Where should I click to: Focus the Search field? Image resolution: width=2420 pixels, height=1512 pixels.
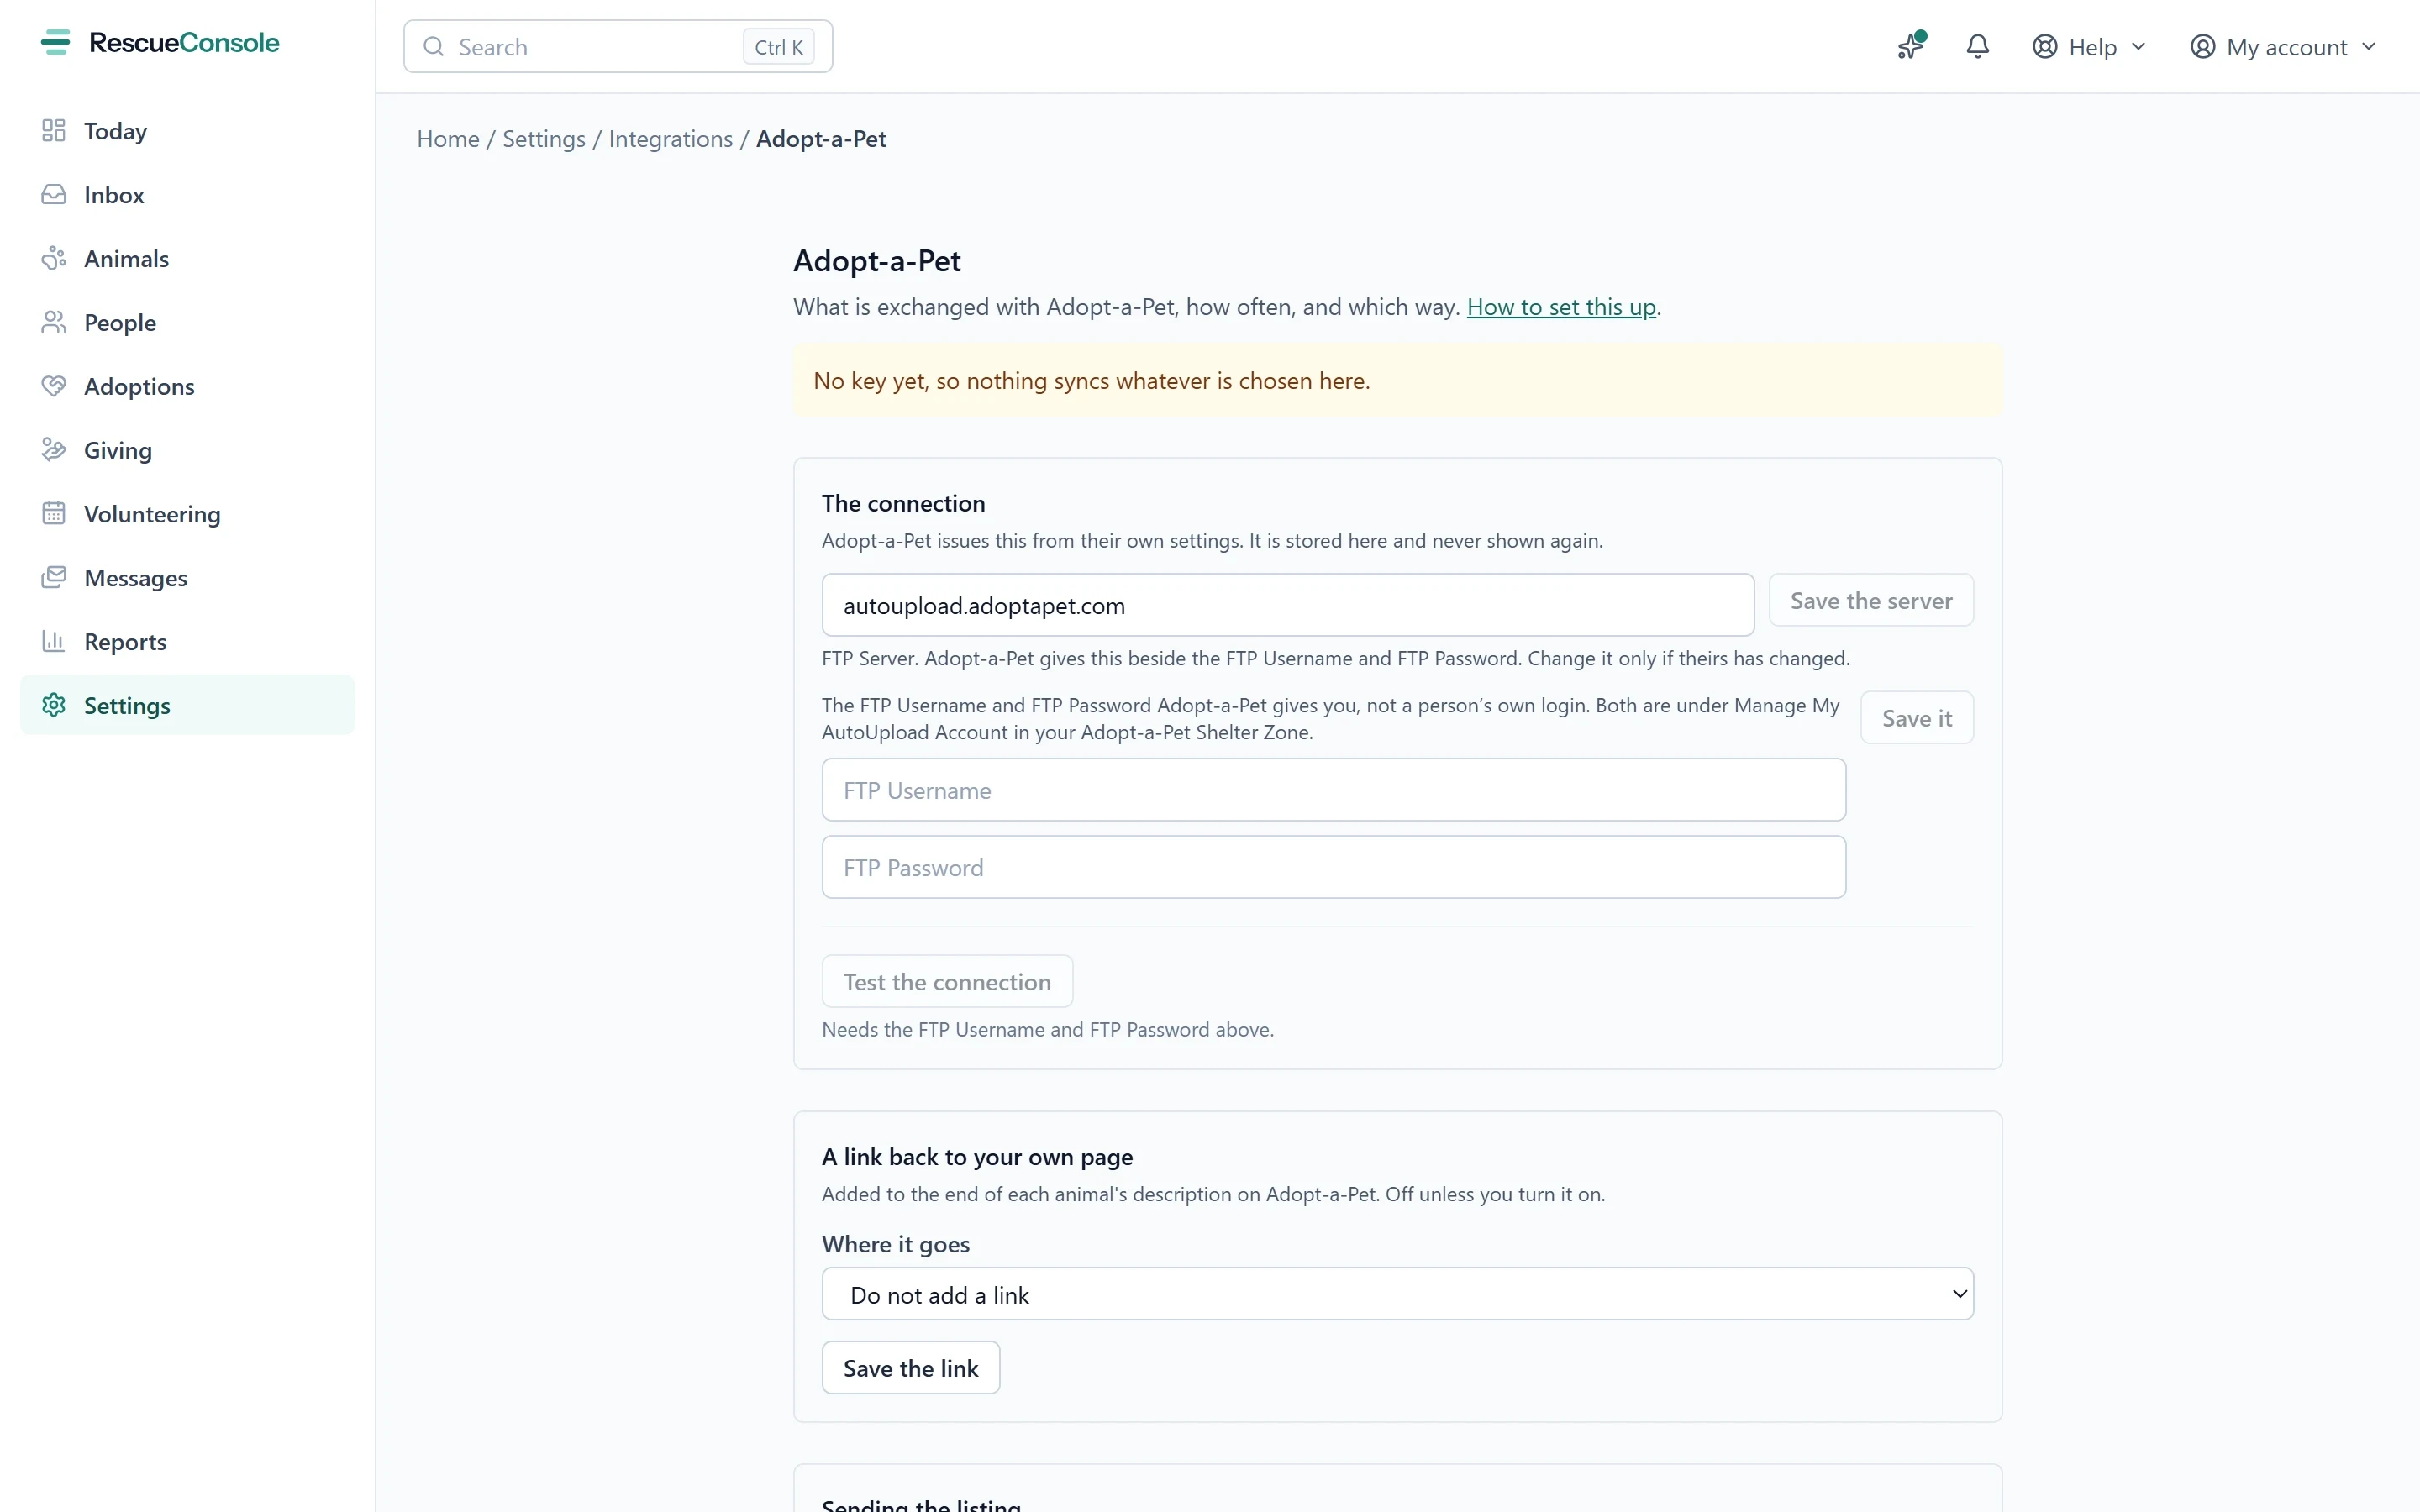click(618, 47)
